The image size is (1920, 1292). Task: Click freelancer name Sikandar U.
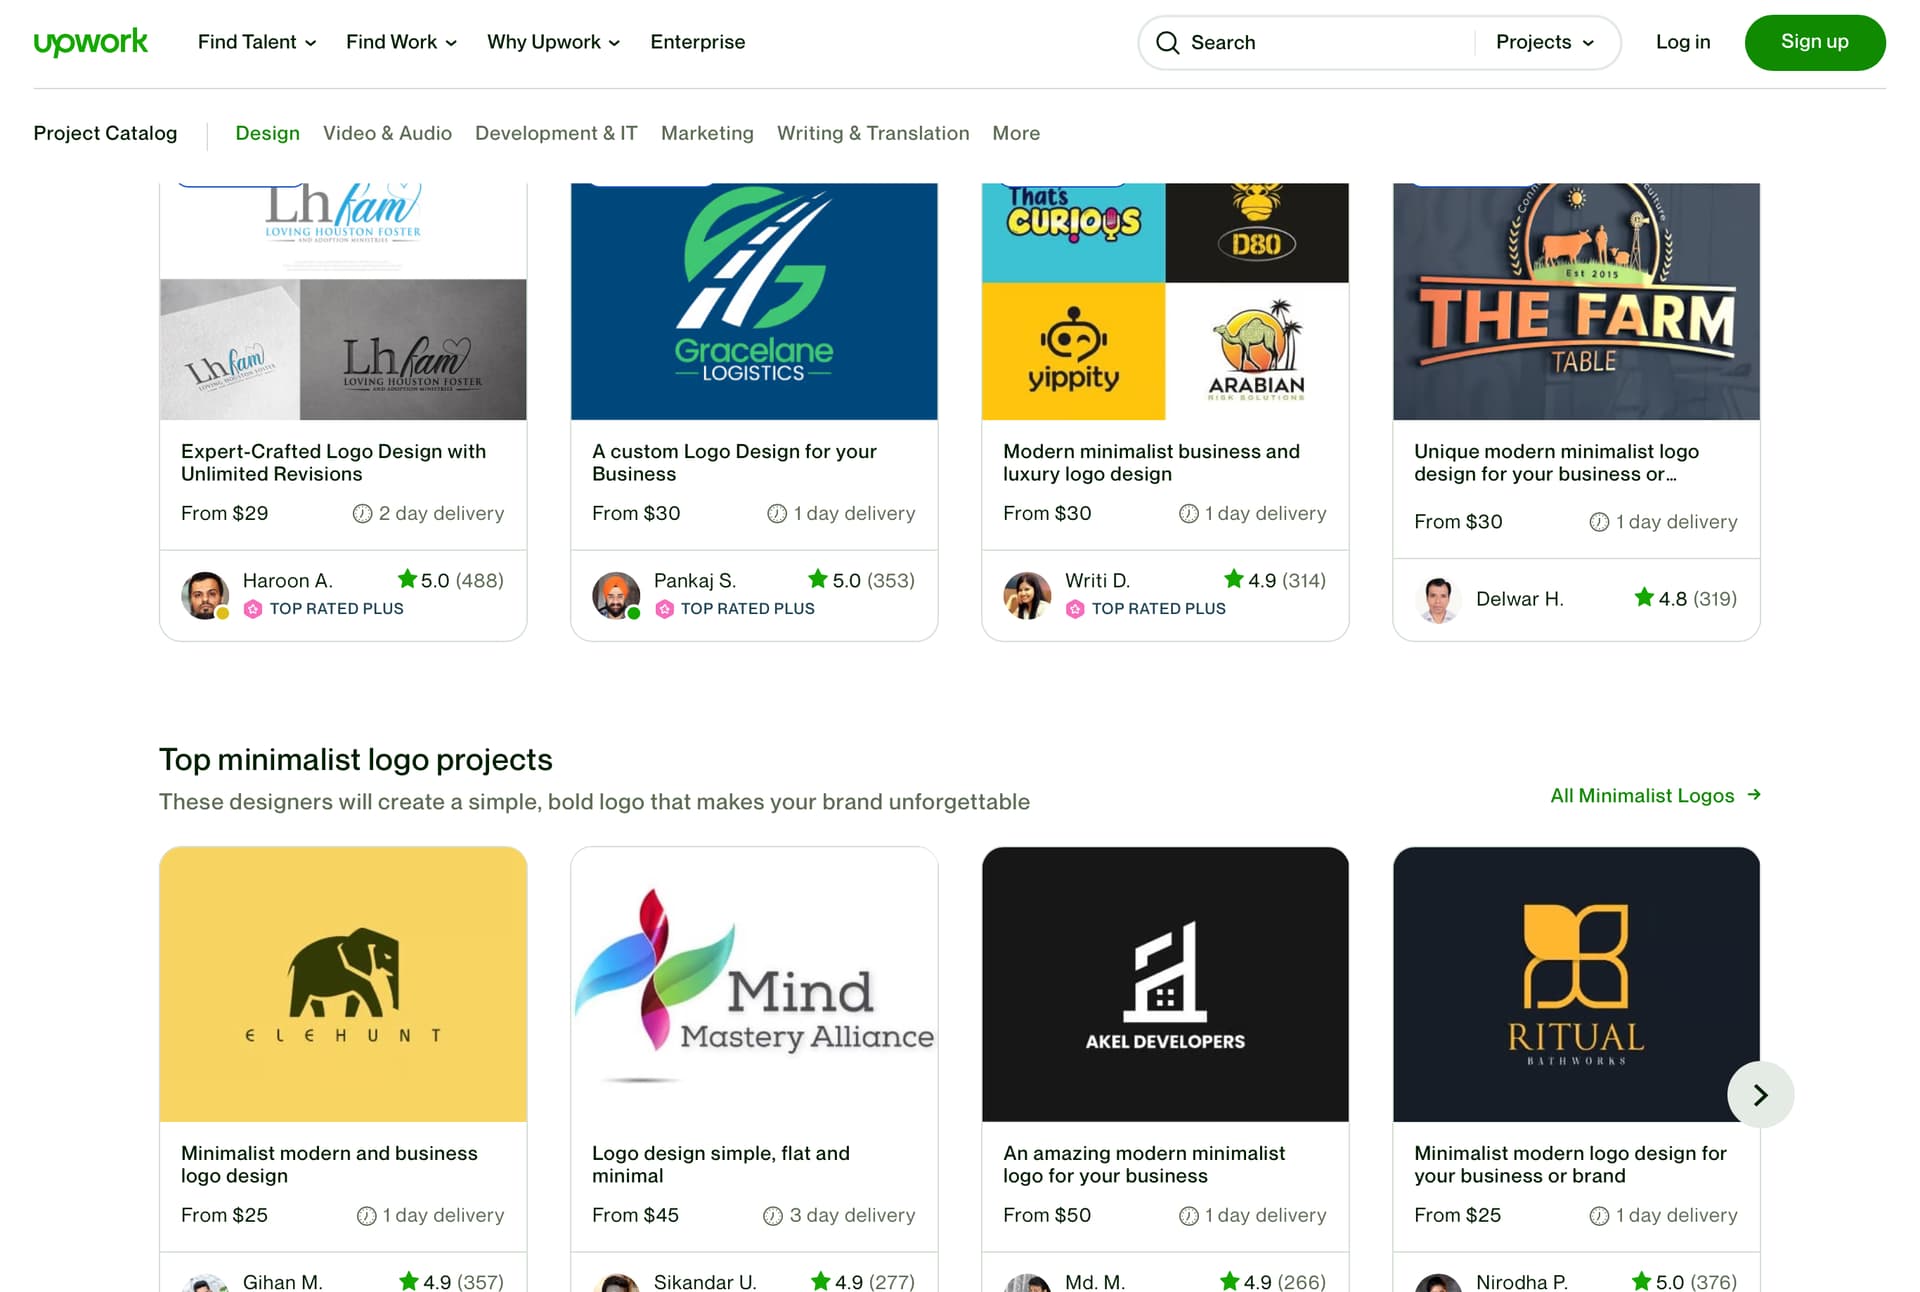click(x=705, y=1281)
